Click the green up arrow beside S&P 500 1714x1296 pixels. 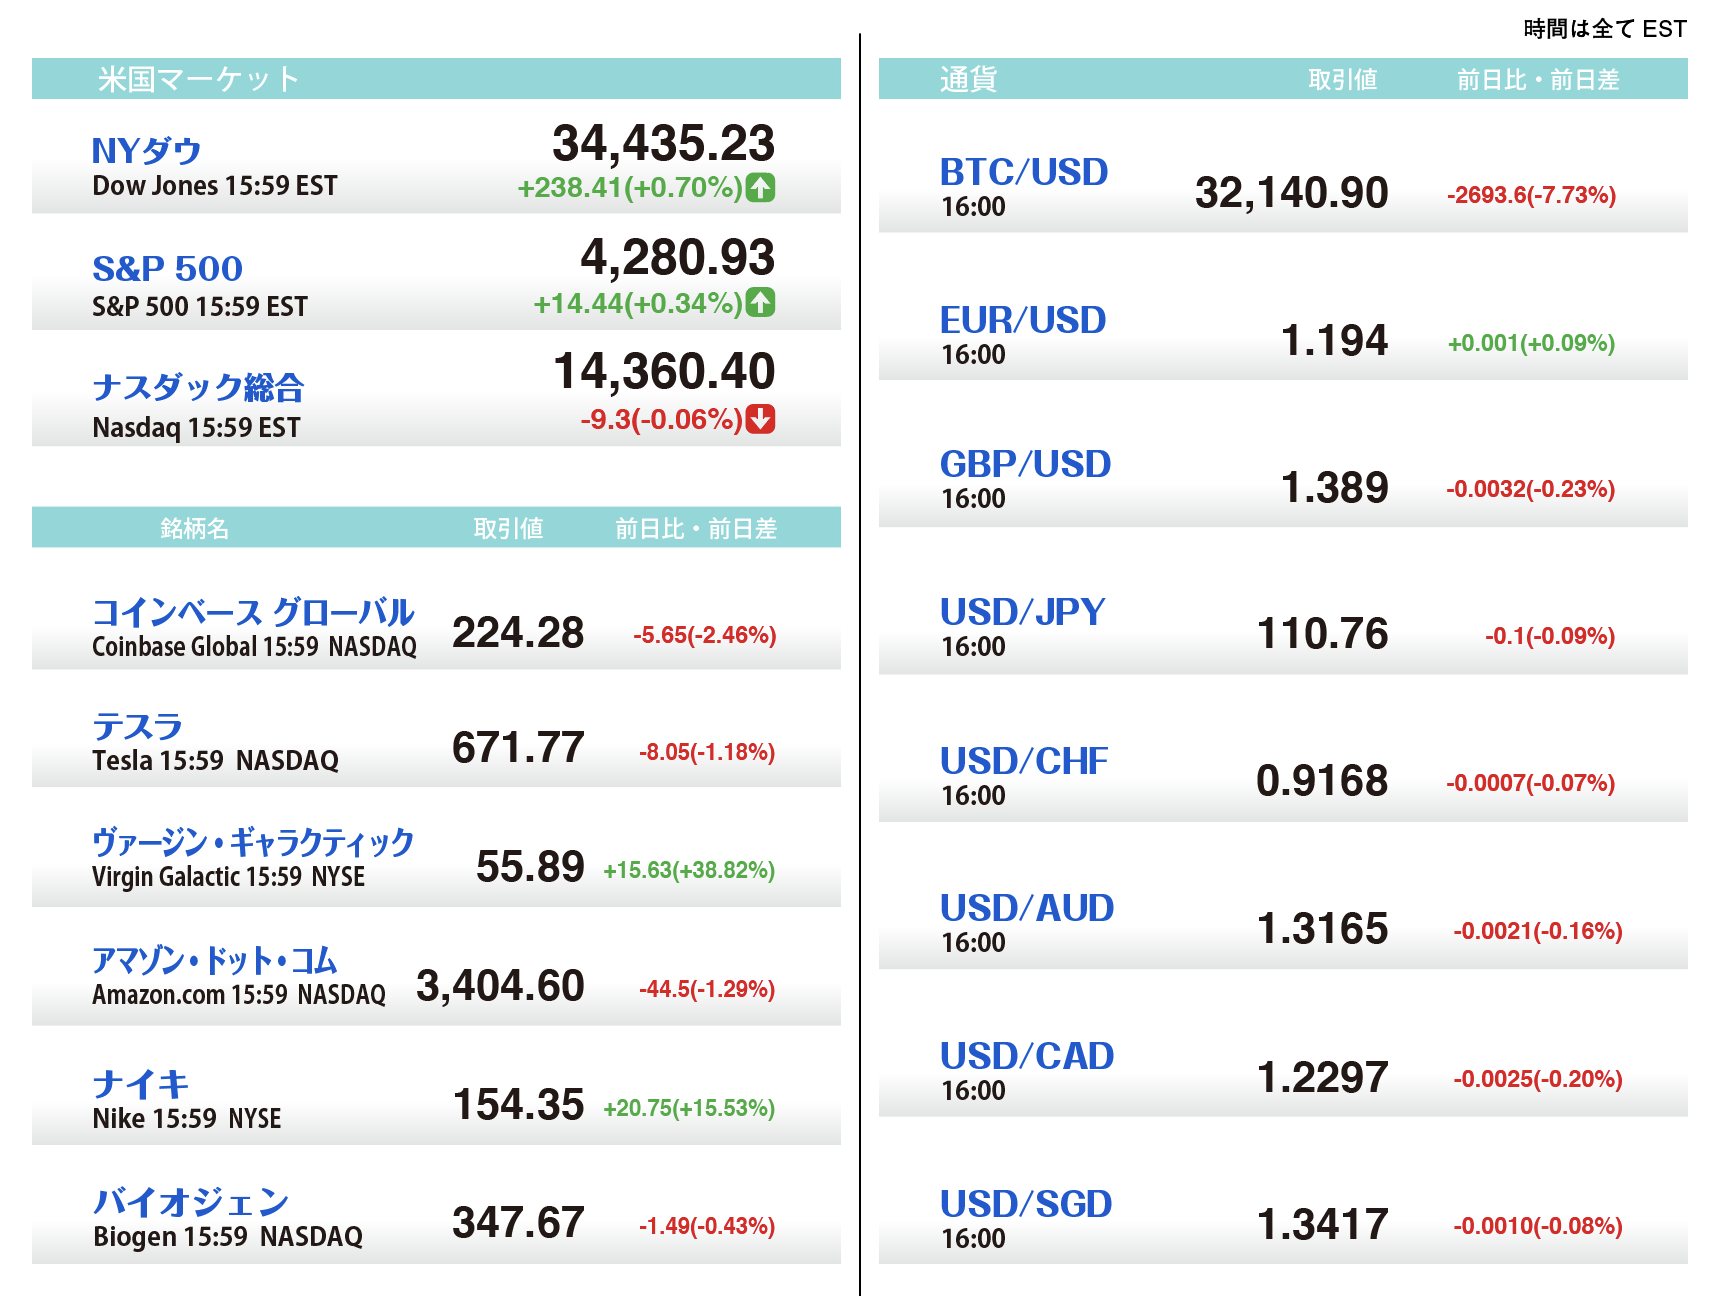coord(761,302)
